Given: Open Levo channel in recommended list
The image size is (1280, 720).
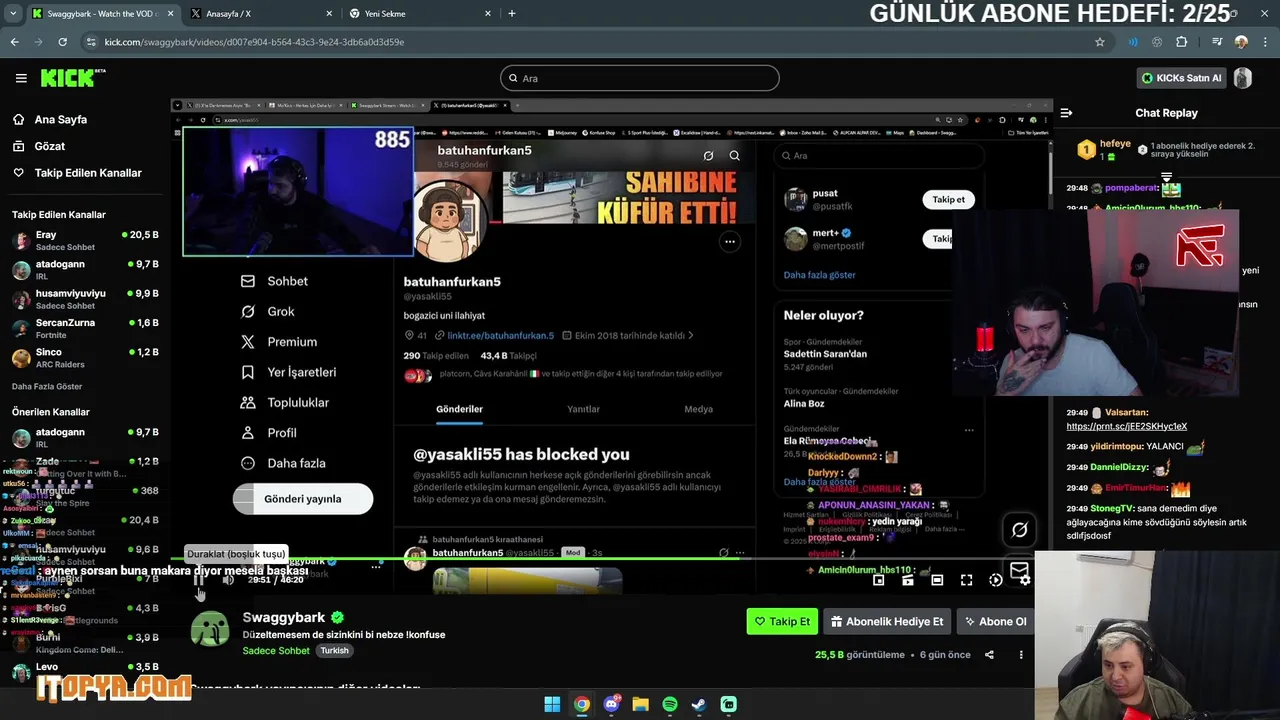Looking at the screenshot, I should coord(85,671).
